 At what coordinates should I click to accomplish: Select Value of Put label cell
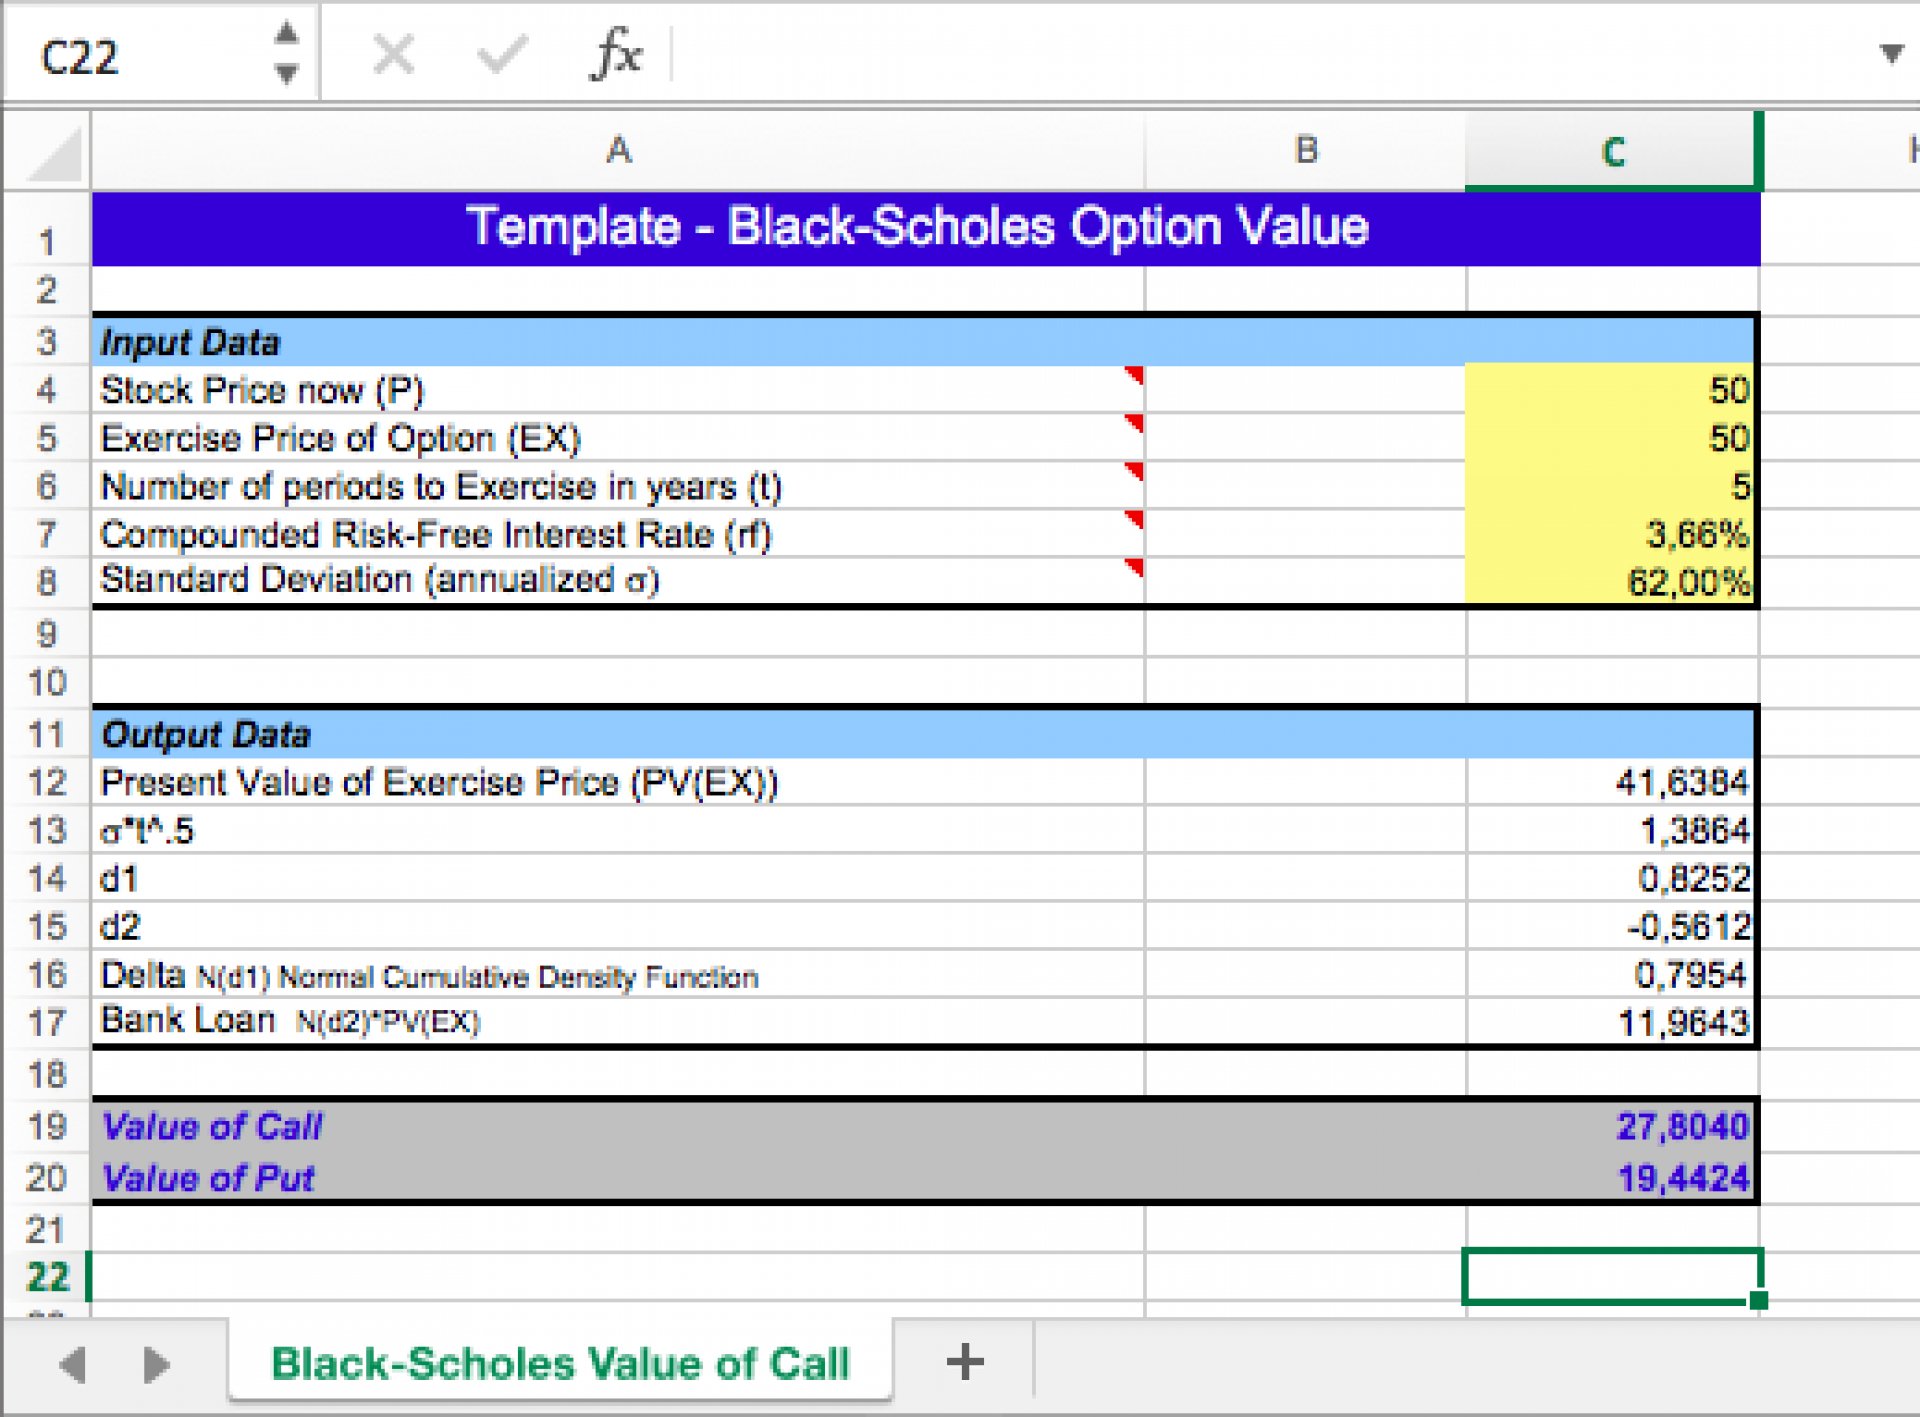coord(618,1178)
